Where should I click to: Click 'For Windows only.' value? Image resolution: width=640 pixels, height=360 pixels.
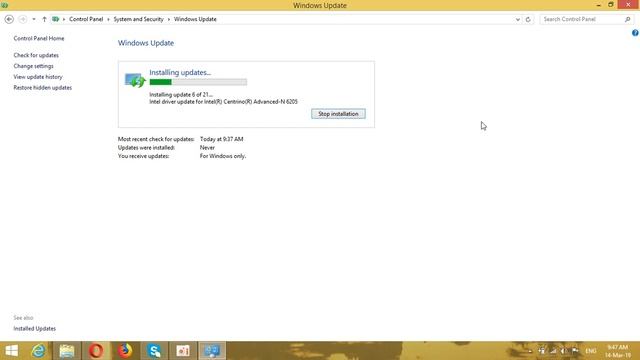[x=222, y=156]
